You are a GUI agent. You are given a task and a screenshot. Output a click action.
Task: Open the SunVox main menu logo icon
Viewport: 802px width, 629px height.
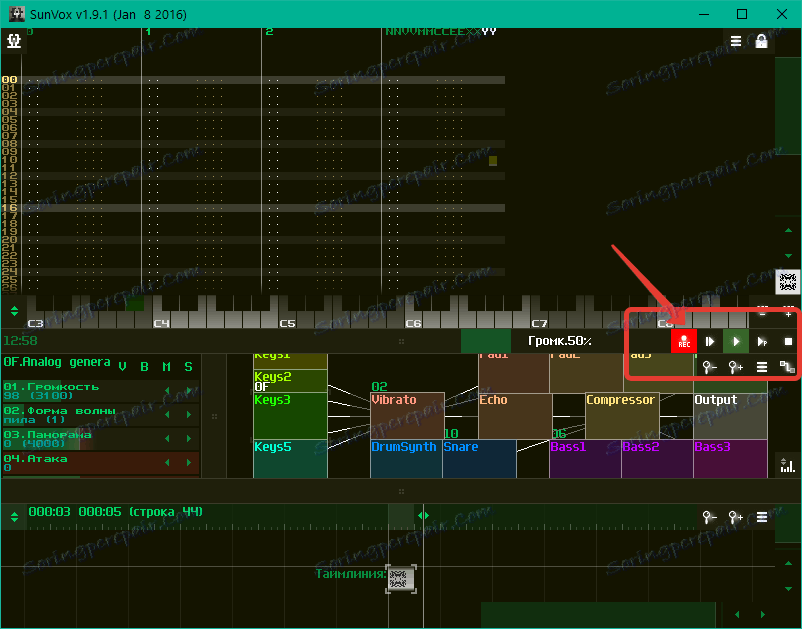tap(14, 40)
